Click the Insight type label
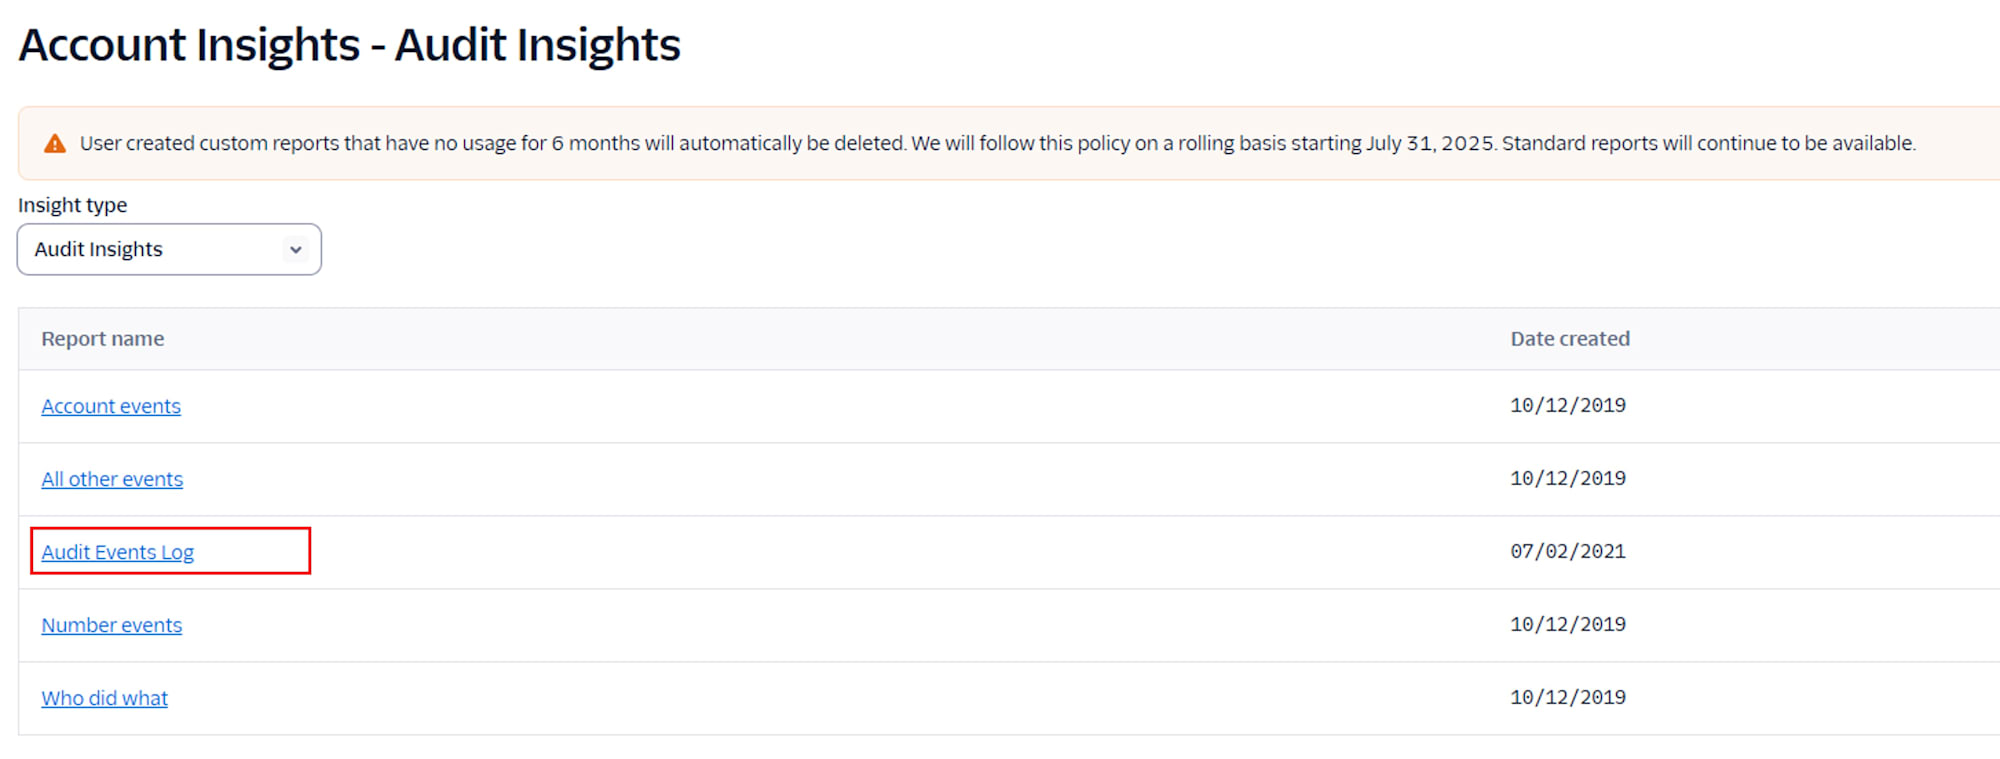2000x759 pixels. tap(73, 205)
